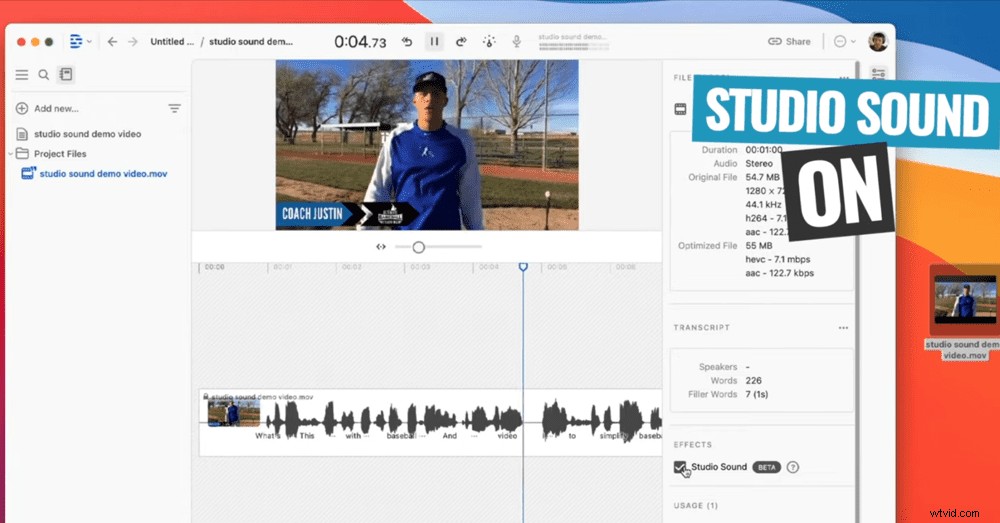This screenshot has height=523, width=1000.
Task: Disable the Studio Sound checkbox
Action: coord(680,468)
